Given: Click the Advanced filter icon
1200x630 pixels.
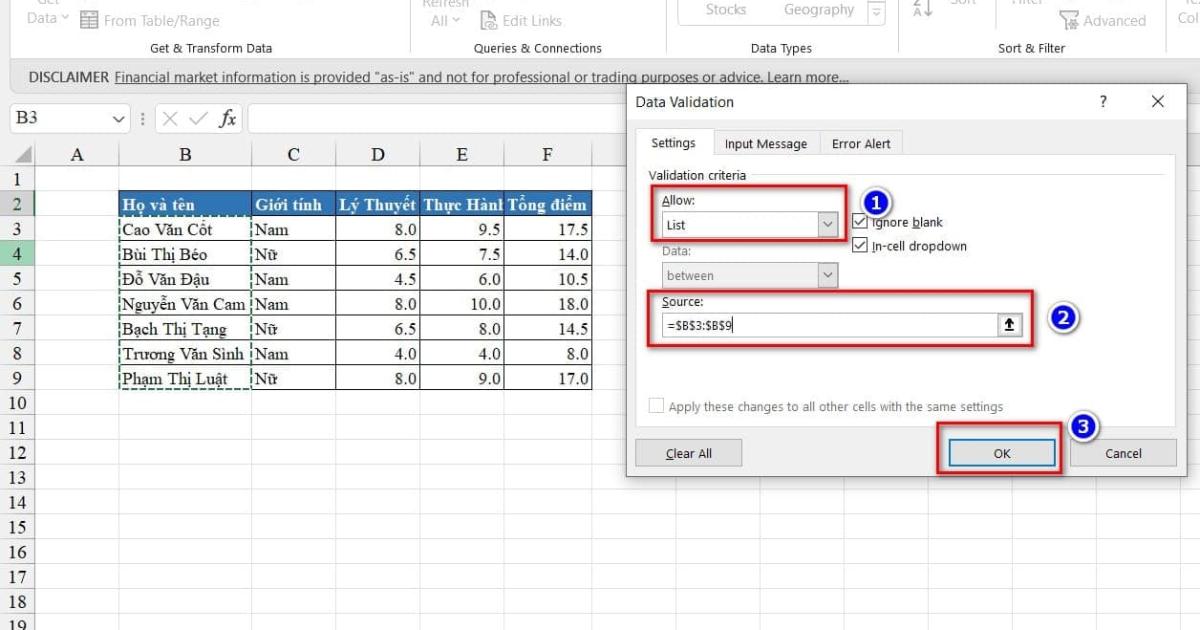Looking at the screenshot, I should (x=1069, y=20).
